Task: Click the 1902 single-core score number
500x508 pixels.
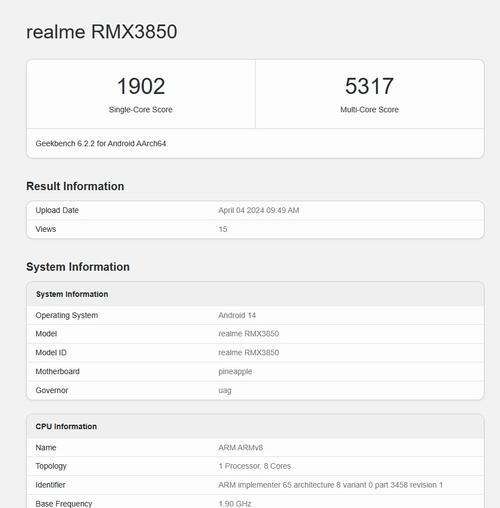Action: [141, 86]
